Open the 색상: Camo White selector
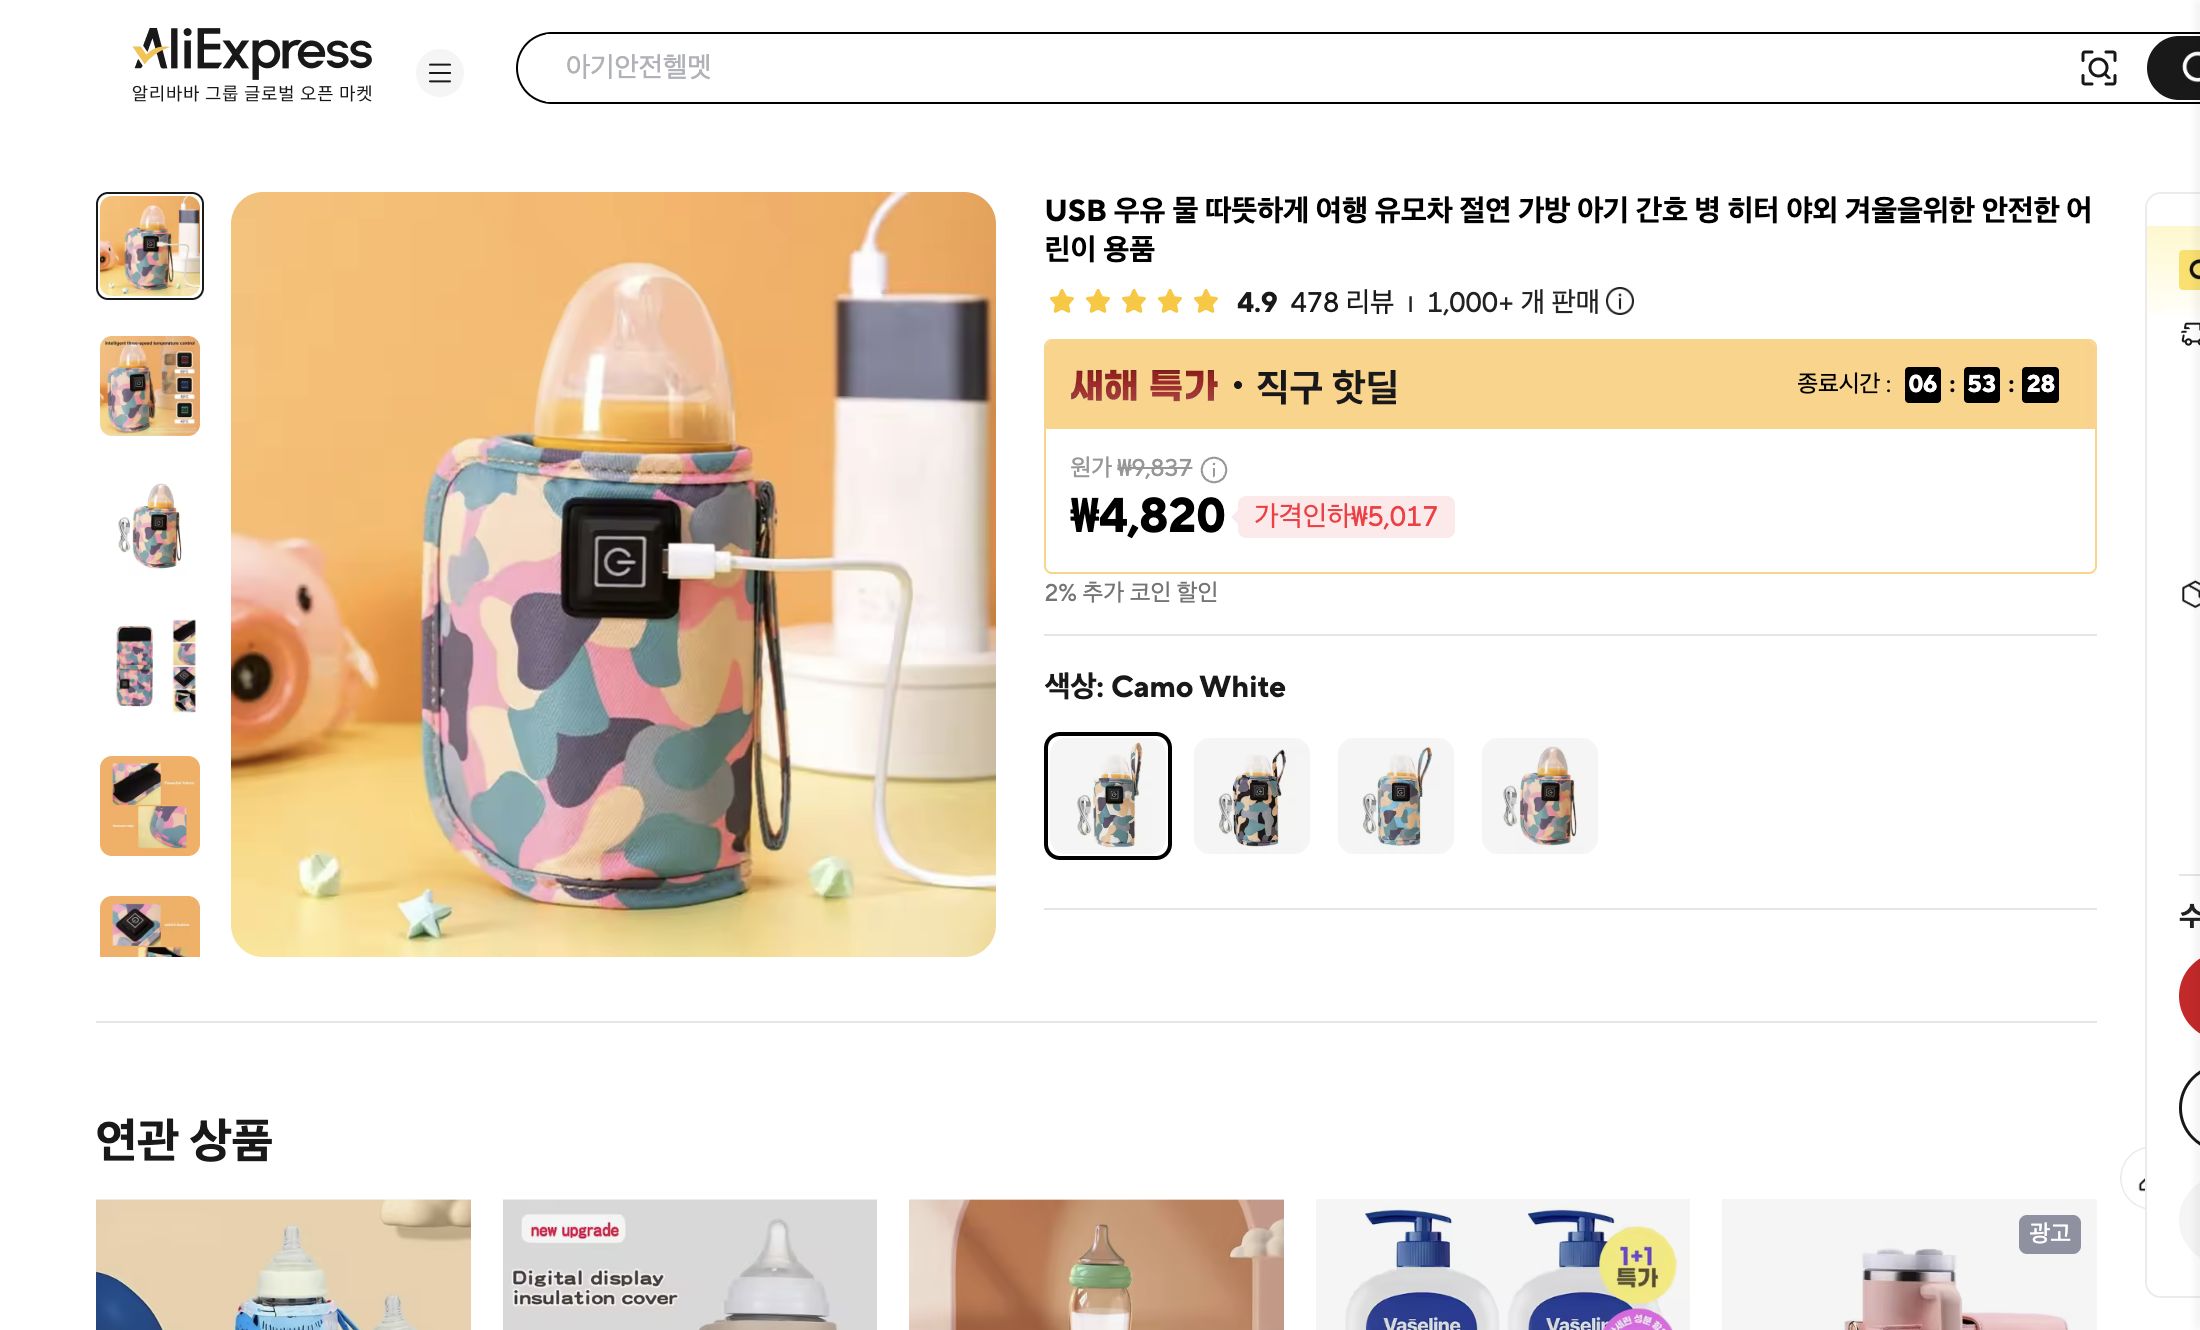 (1164, 687)
